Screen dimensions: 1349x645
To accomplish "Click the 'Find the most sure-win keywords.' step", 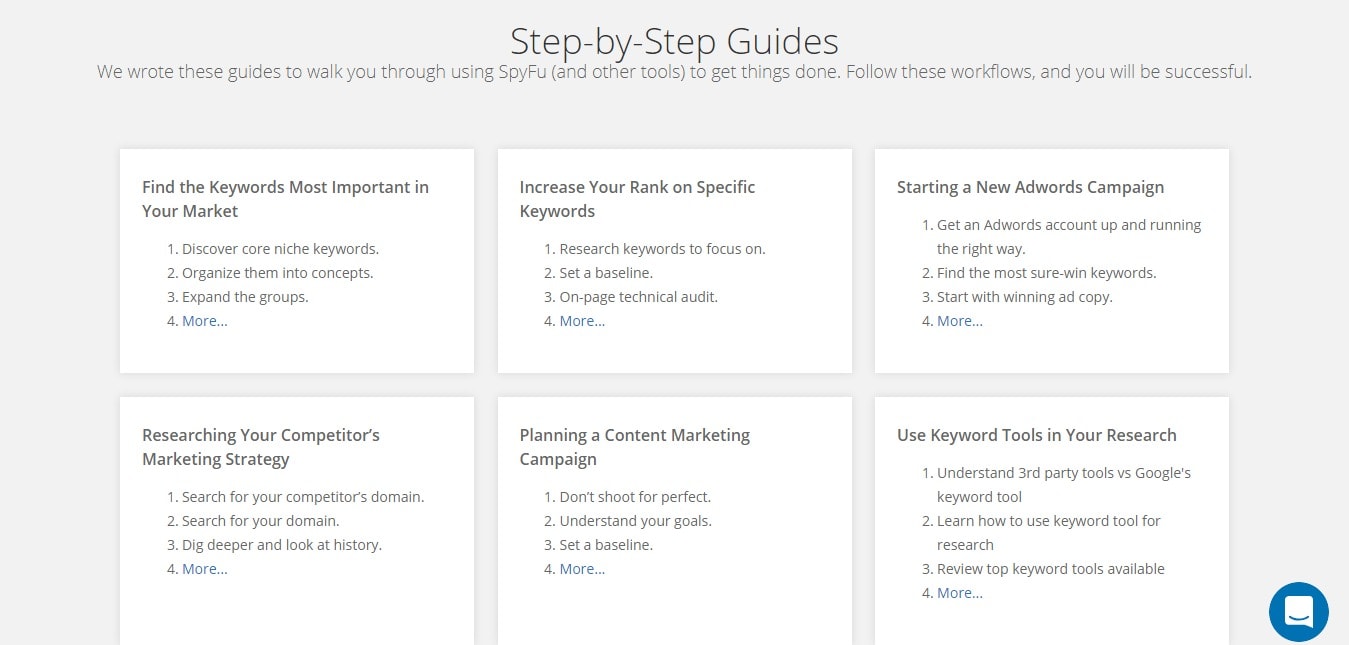I will coord(1046,273).
